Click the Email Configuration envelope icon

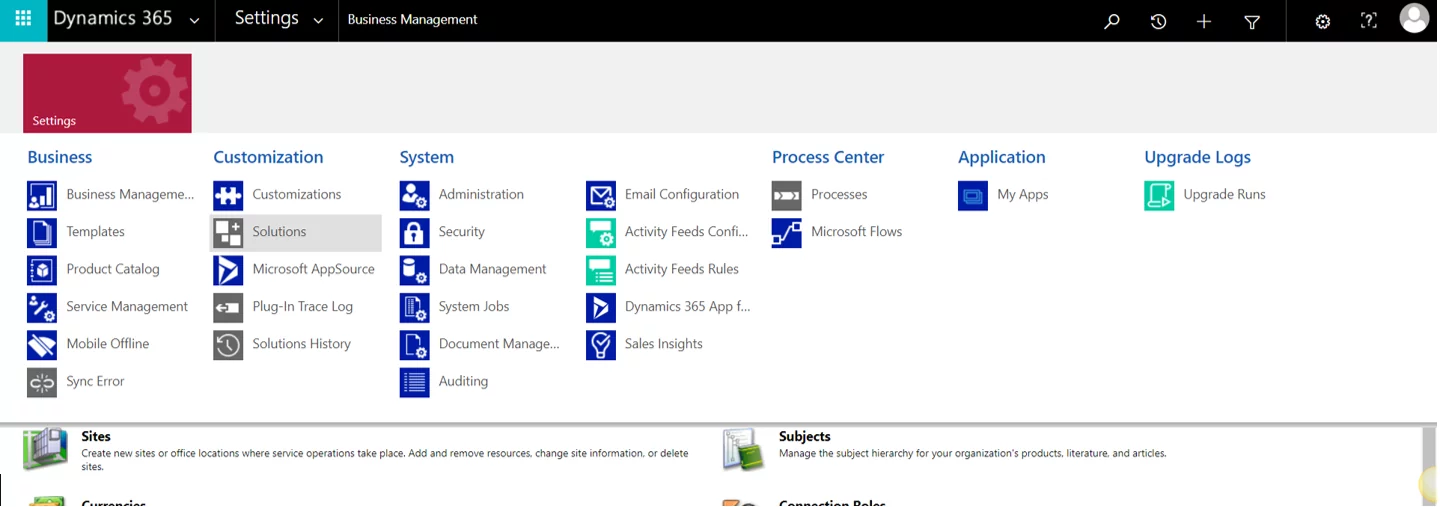point(601,195)
